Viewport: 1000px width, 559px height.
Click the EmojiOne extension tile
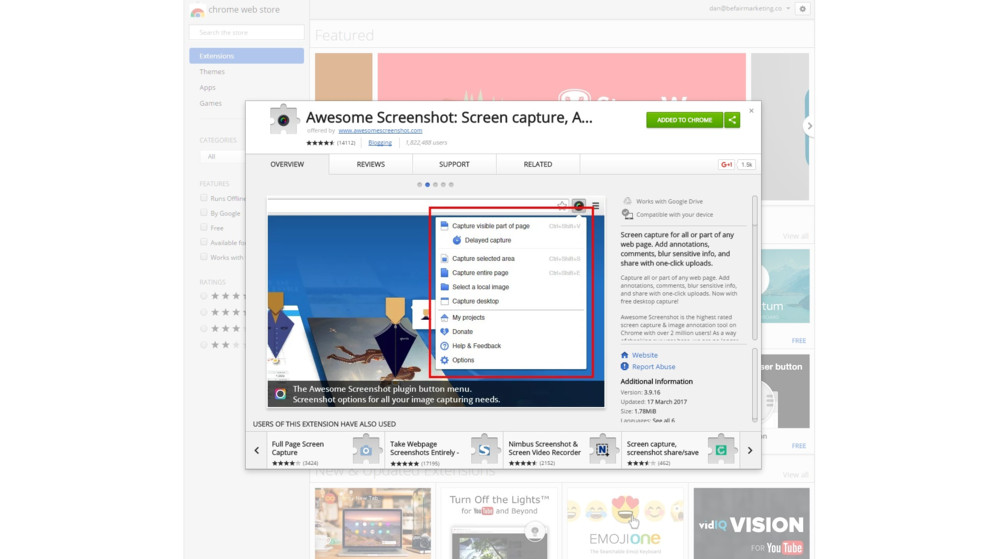click(625, 523)
